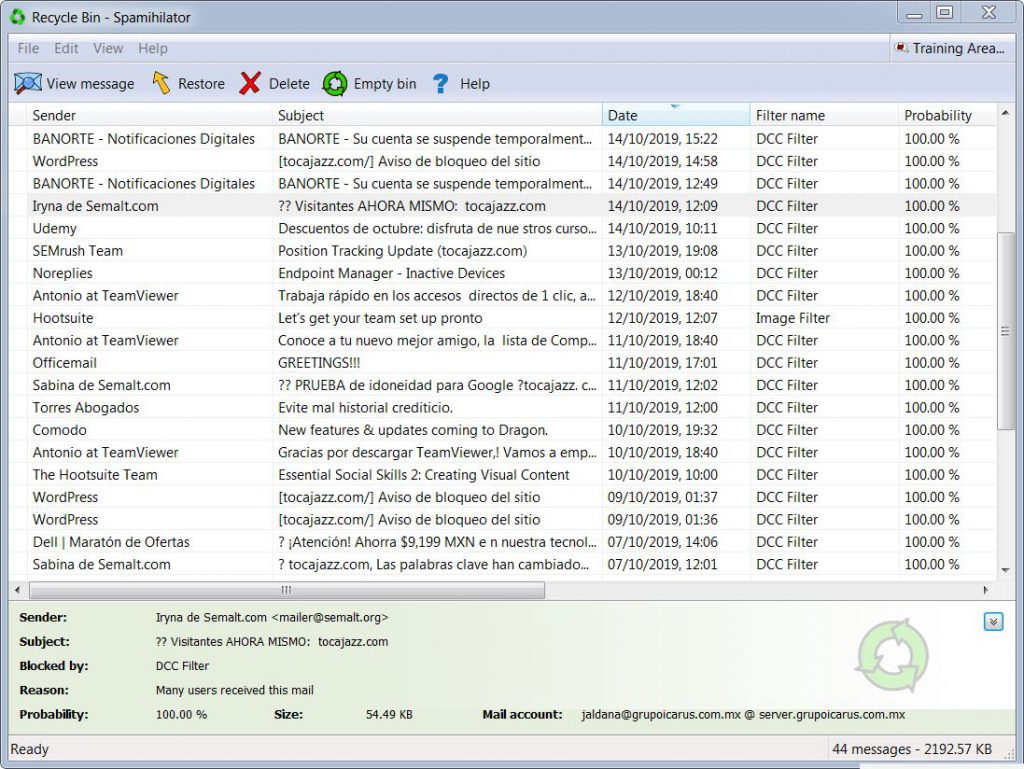
Task: Click the Position Tracking Update subject
Action: click(402, 251)
